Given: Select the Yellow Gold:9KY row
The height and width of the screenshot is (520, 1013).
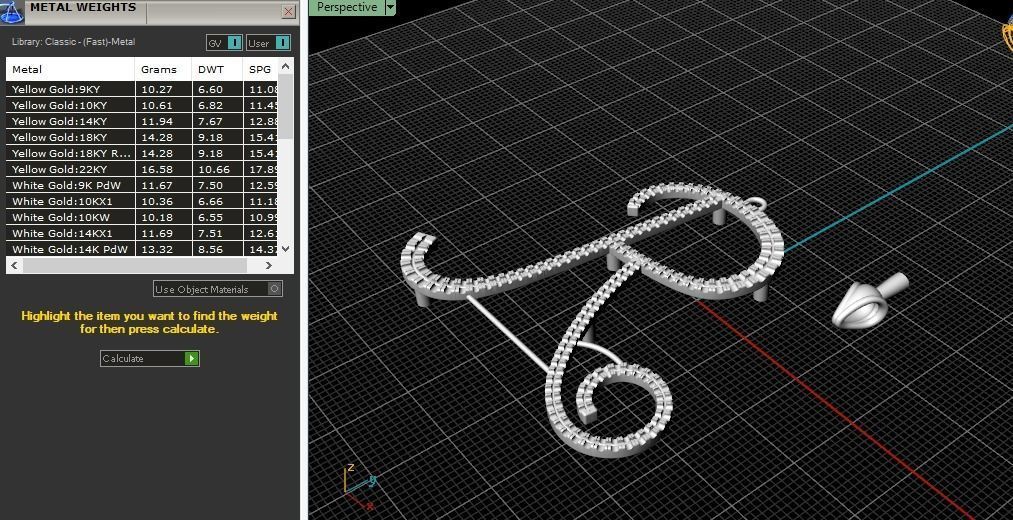Looking at the screenshot, I should [143, 89].
